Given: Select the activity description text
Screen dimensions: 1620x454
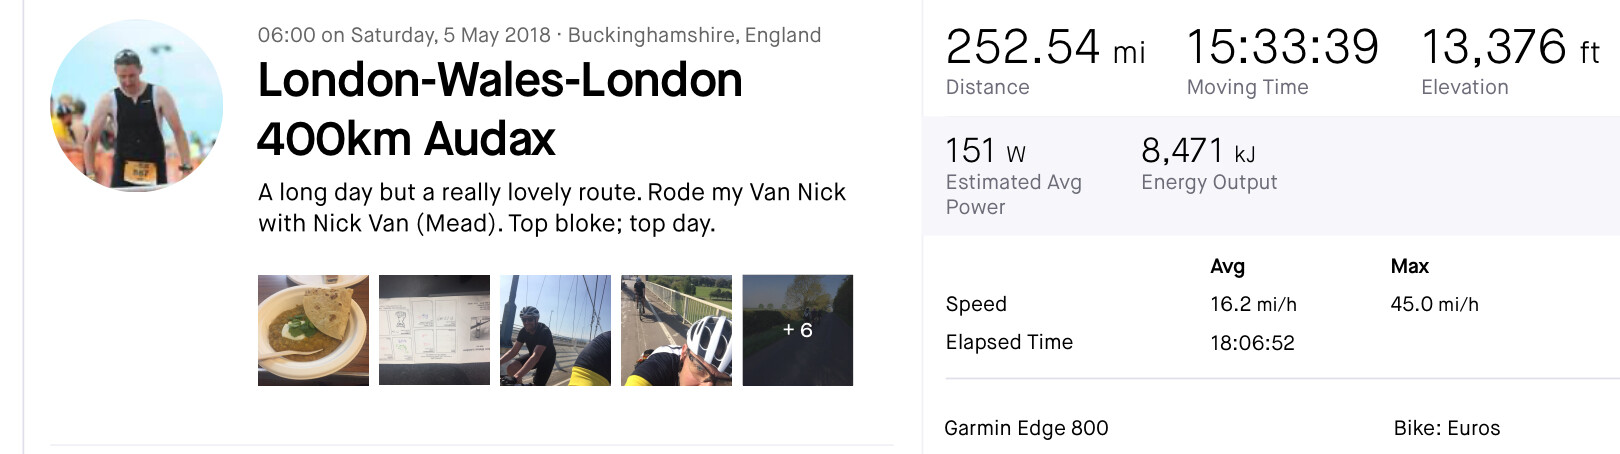Looking at the screenshot, I should tap(551, 207).
